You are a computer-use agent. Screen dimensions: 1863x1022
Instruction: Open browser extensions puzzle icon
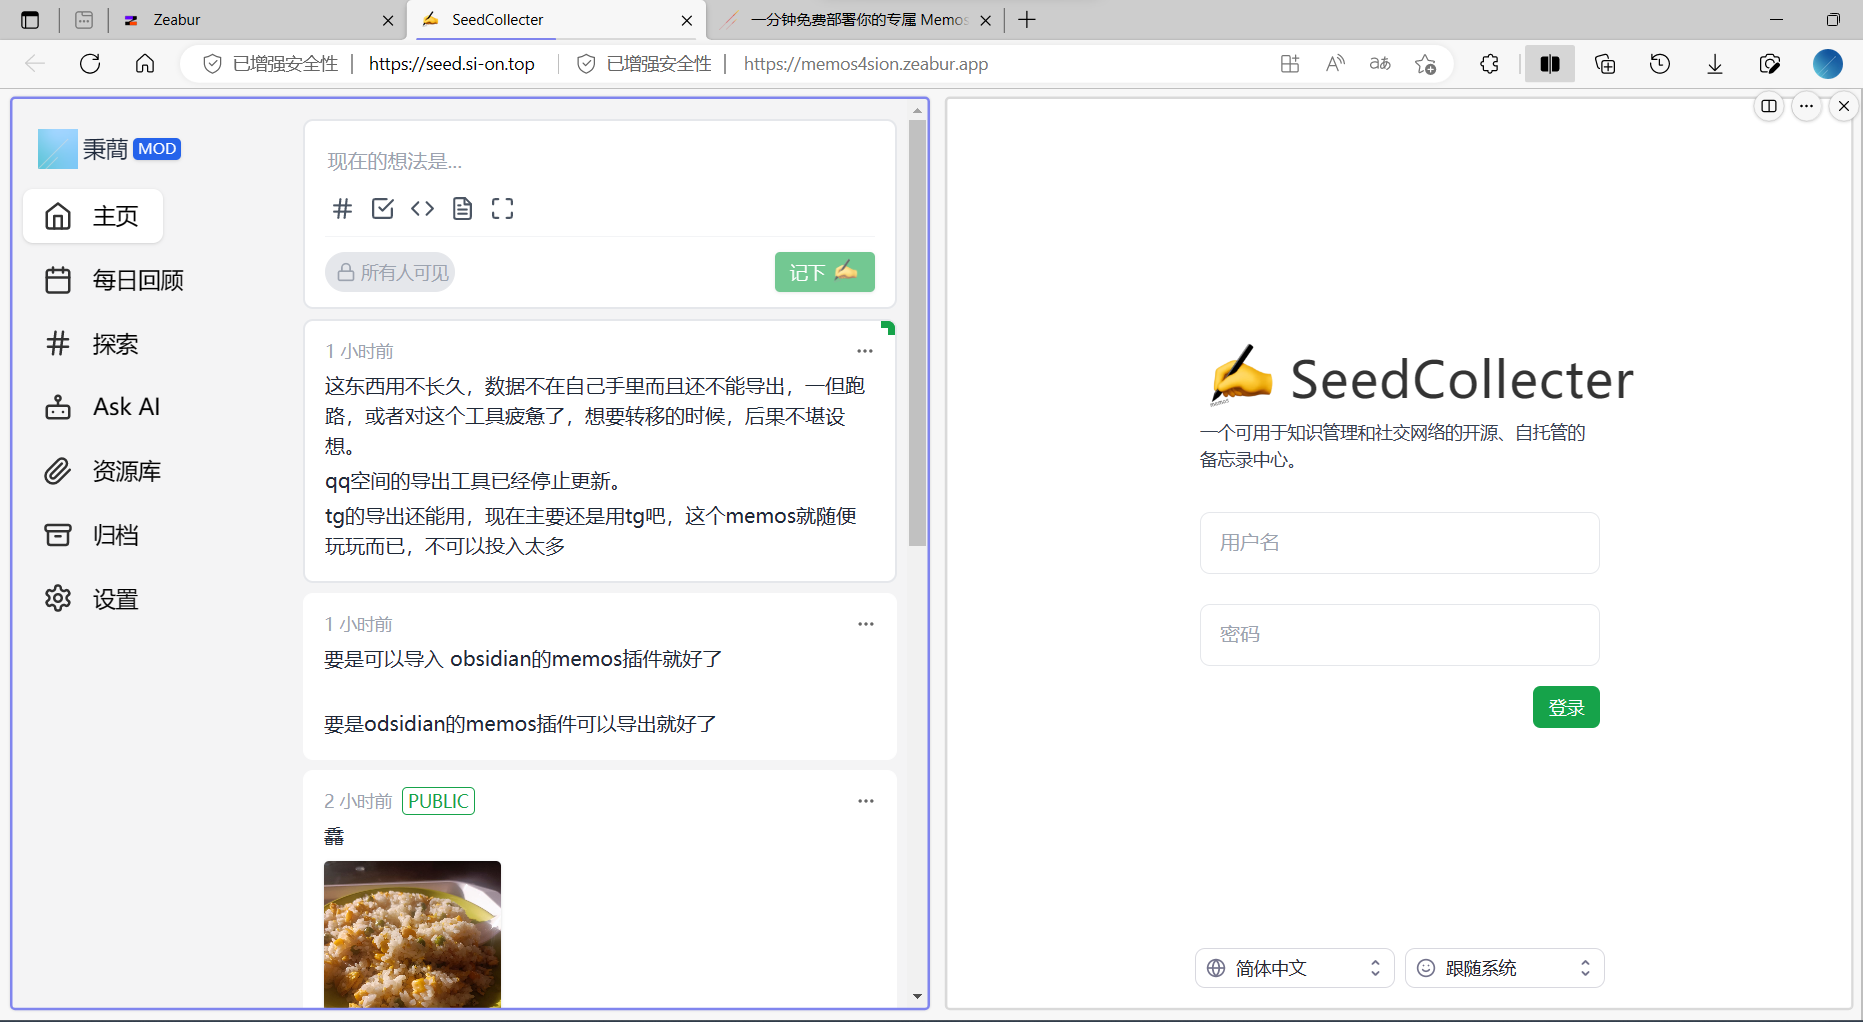pyautogui.click(x=1489, y=64)
